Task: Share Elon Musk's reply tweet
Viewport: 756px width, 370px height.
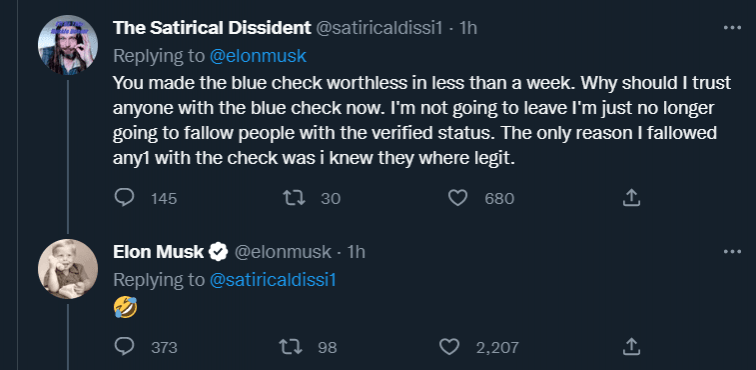Action: [631, 346]
